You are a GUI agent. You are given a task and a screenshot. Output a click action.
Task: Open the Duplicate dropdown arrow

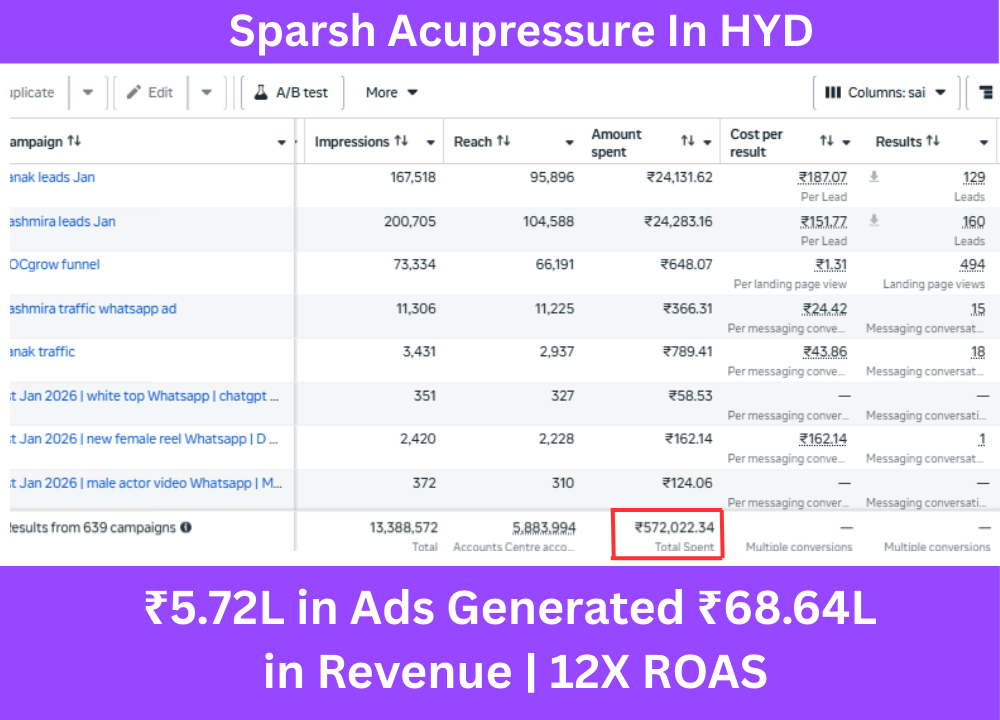[88, 92]
